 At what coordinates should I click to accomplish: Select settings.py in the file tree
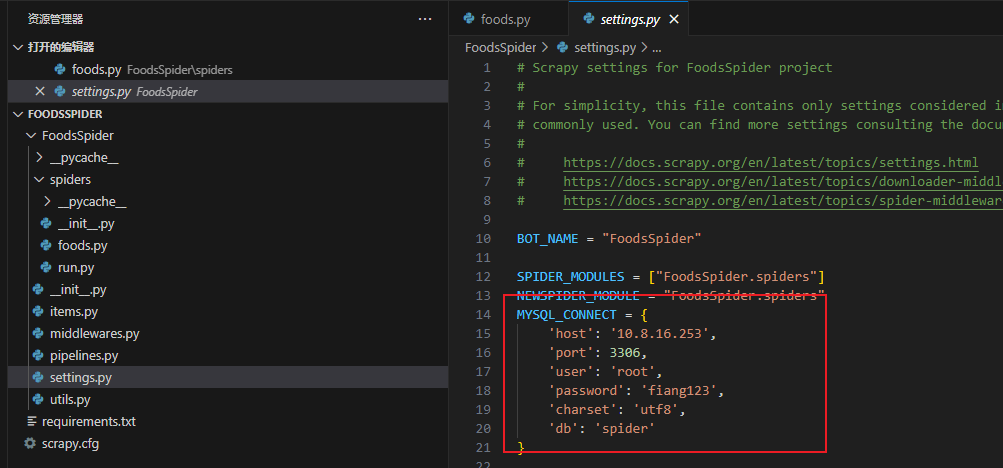228,378
